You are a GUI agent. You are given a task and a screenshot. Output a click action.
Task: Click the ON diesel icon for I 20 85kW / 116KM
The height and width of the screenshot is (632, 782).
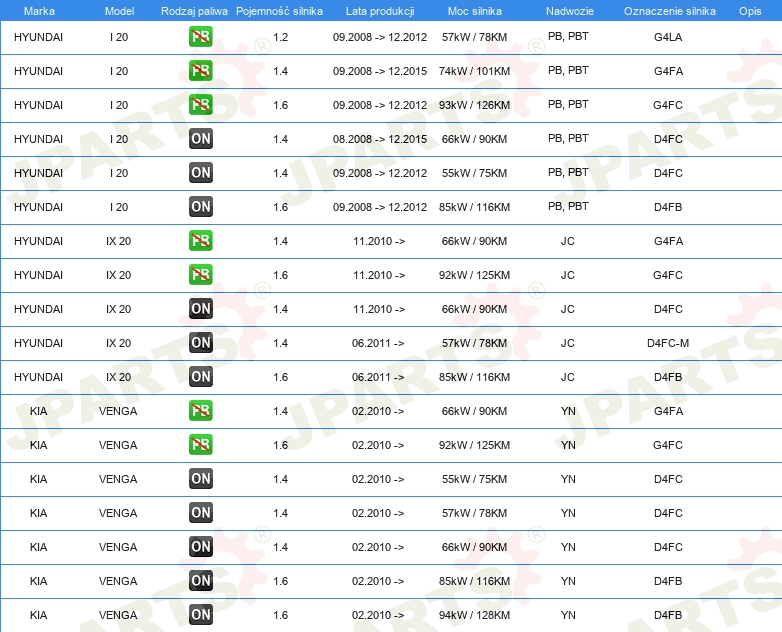(x=200, y=207)
